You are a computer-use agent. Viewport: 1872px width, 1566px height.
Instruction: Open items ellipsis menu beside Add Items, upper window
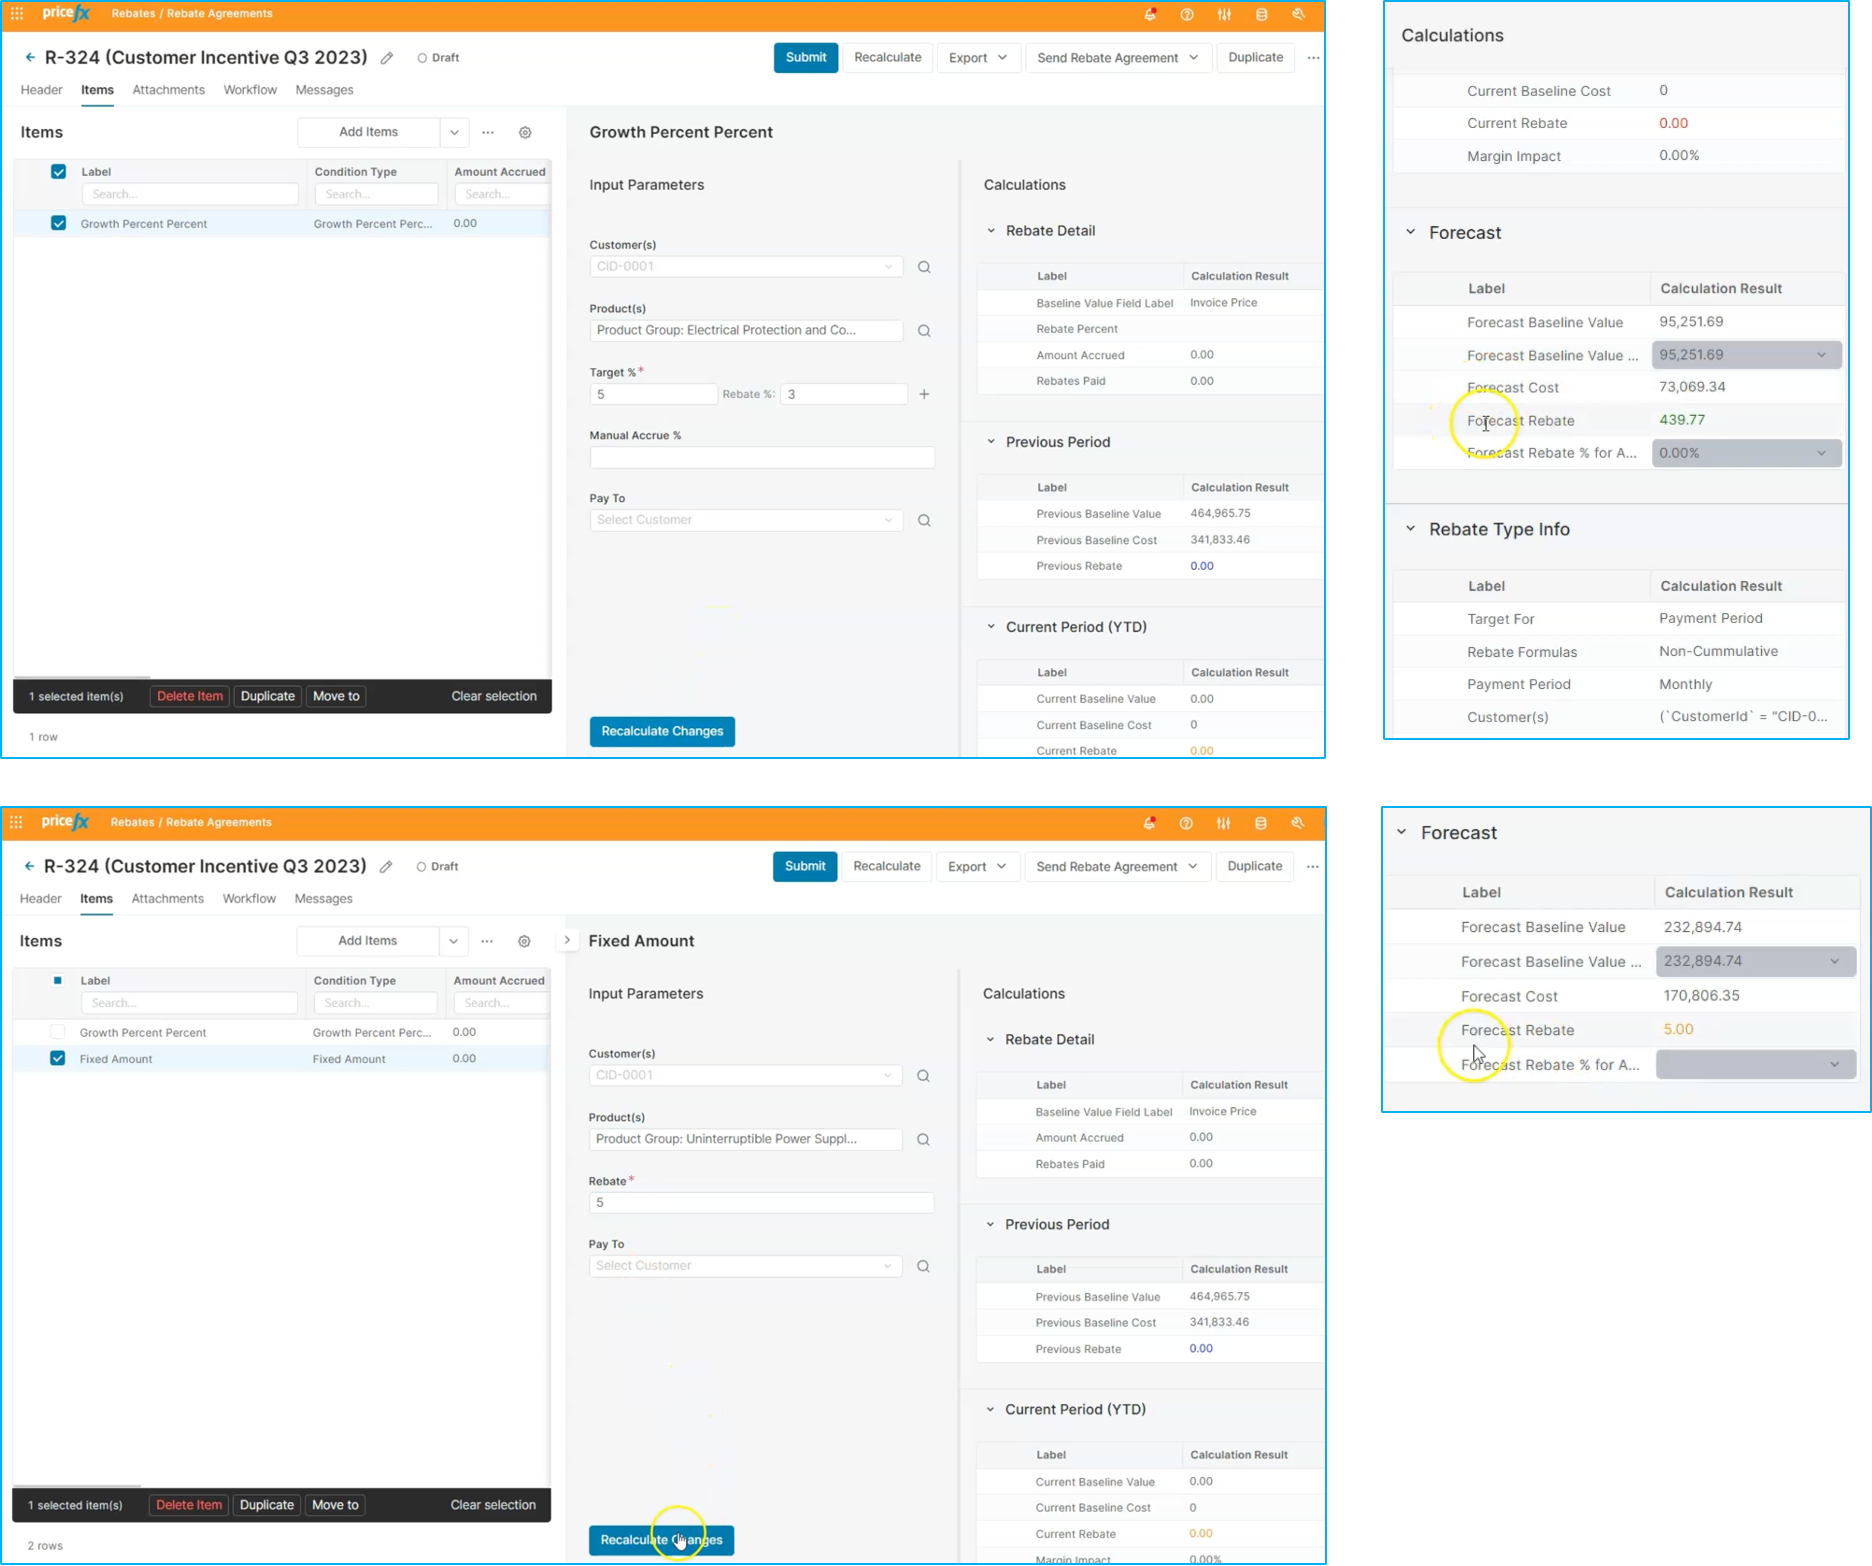[x=488, y=132]
